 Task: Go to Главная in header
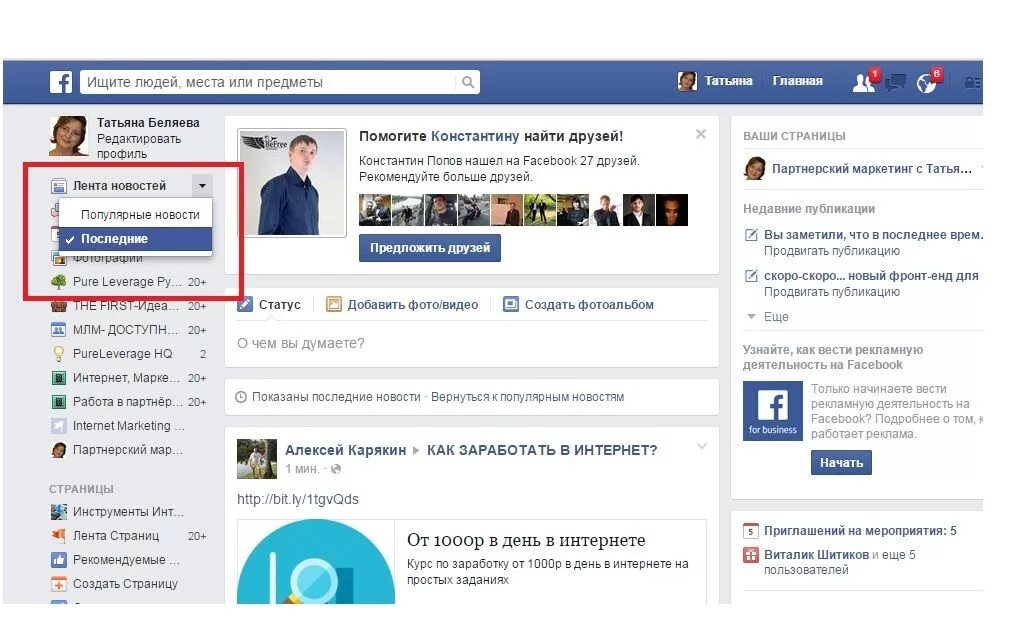[x=797, y=81]
